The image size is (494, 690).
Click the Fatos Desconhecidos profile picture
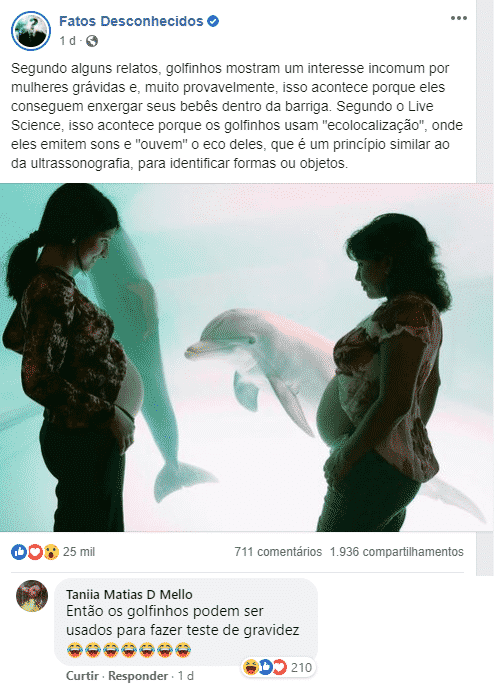click(x=31, y=31)
